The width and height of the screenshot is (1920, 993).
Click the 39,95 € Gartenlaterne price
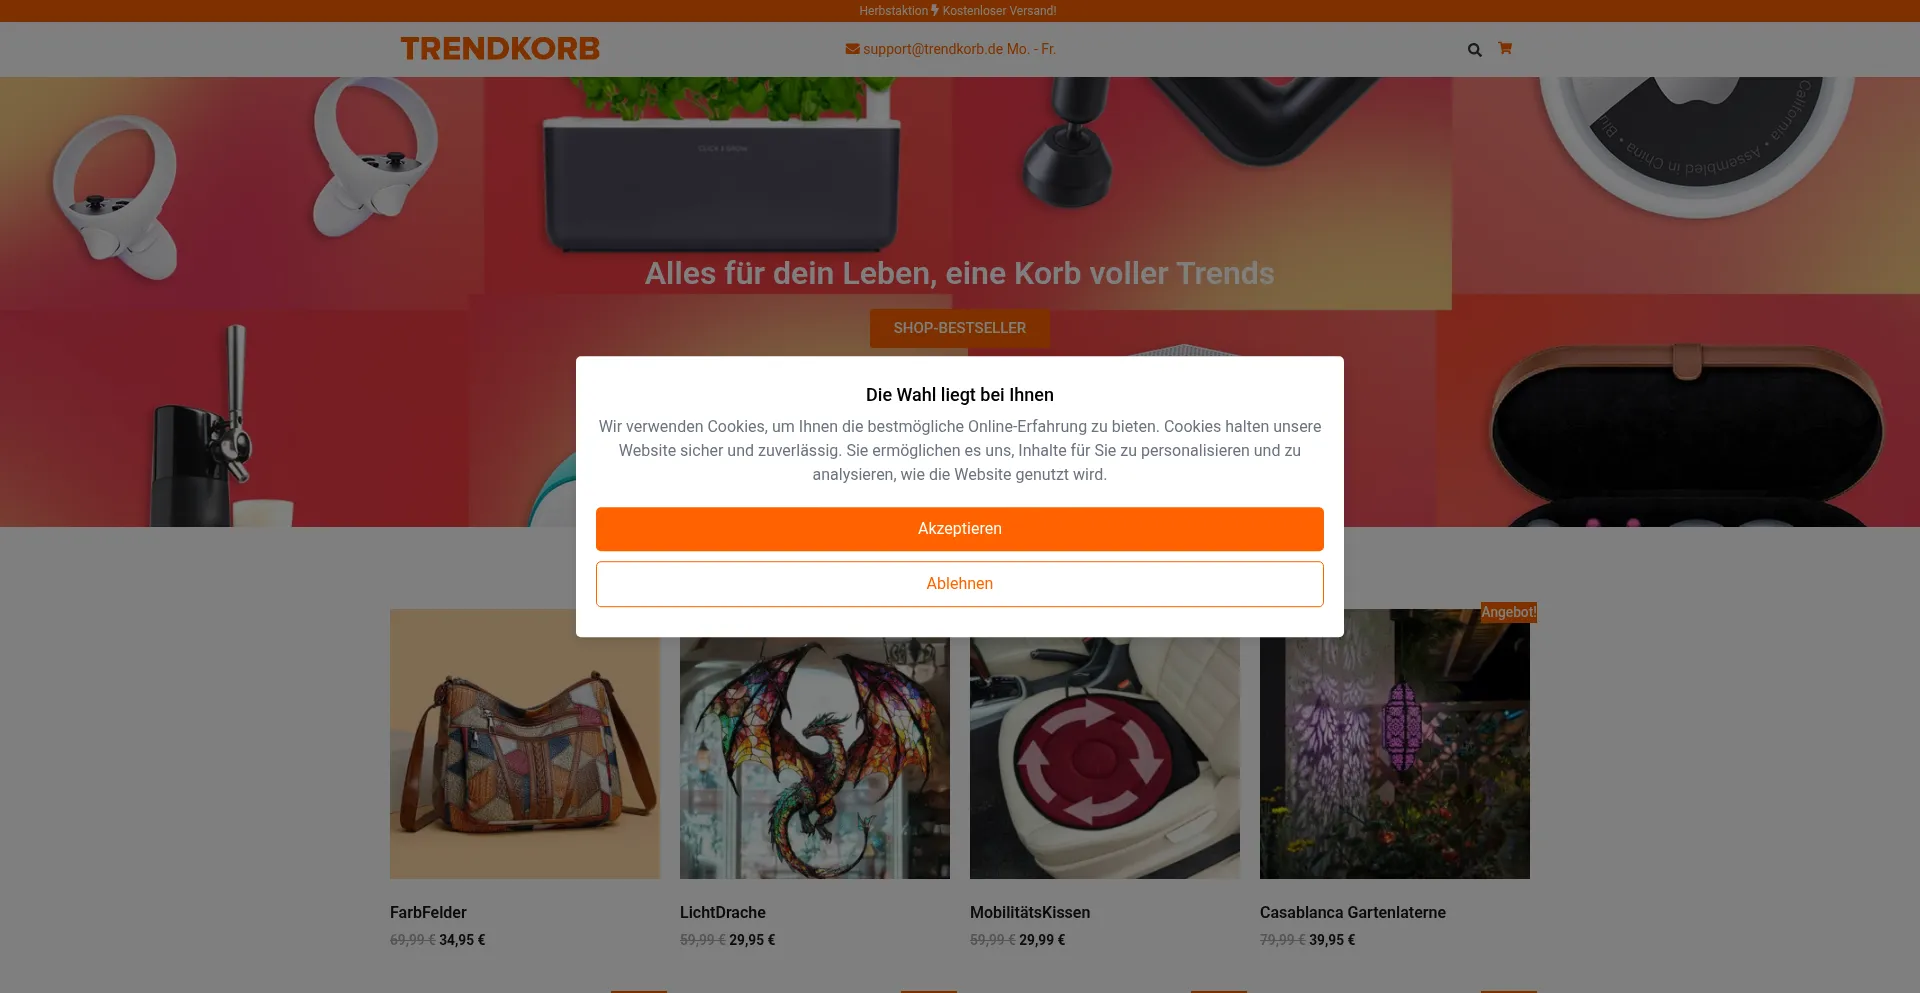tap(1332, 940)
